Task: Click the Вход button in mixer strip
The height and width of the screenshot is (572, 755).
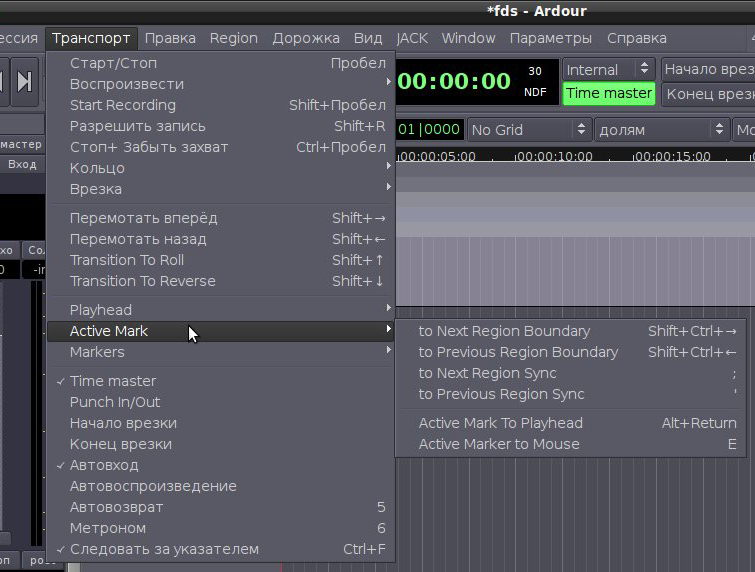Action: click(x=22, y=165)
